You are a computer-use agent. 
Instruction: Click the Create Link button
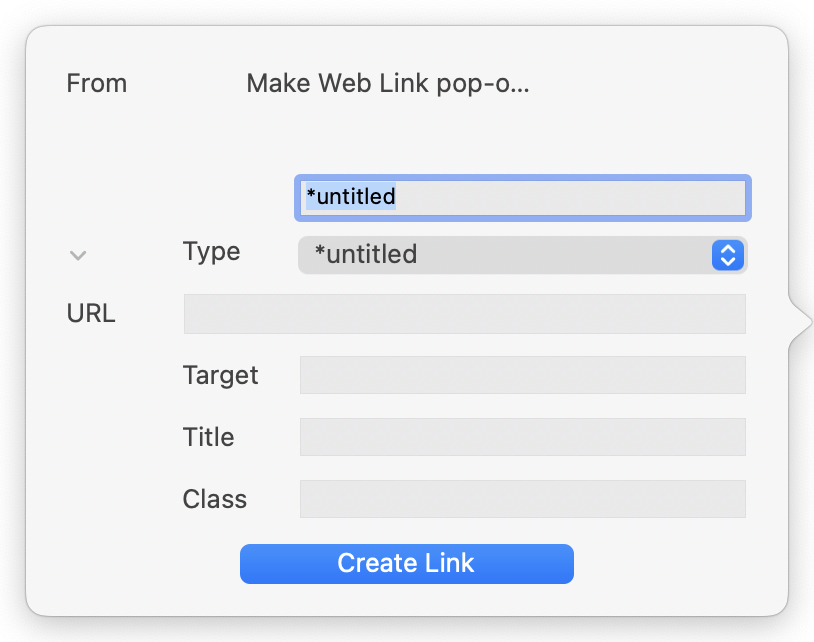[406, 563]
